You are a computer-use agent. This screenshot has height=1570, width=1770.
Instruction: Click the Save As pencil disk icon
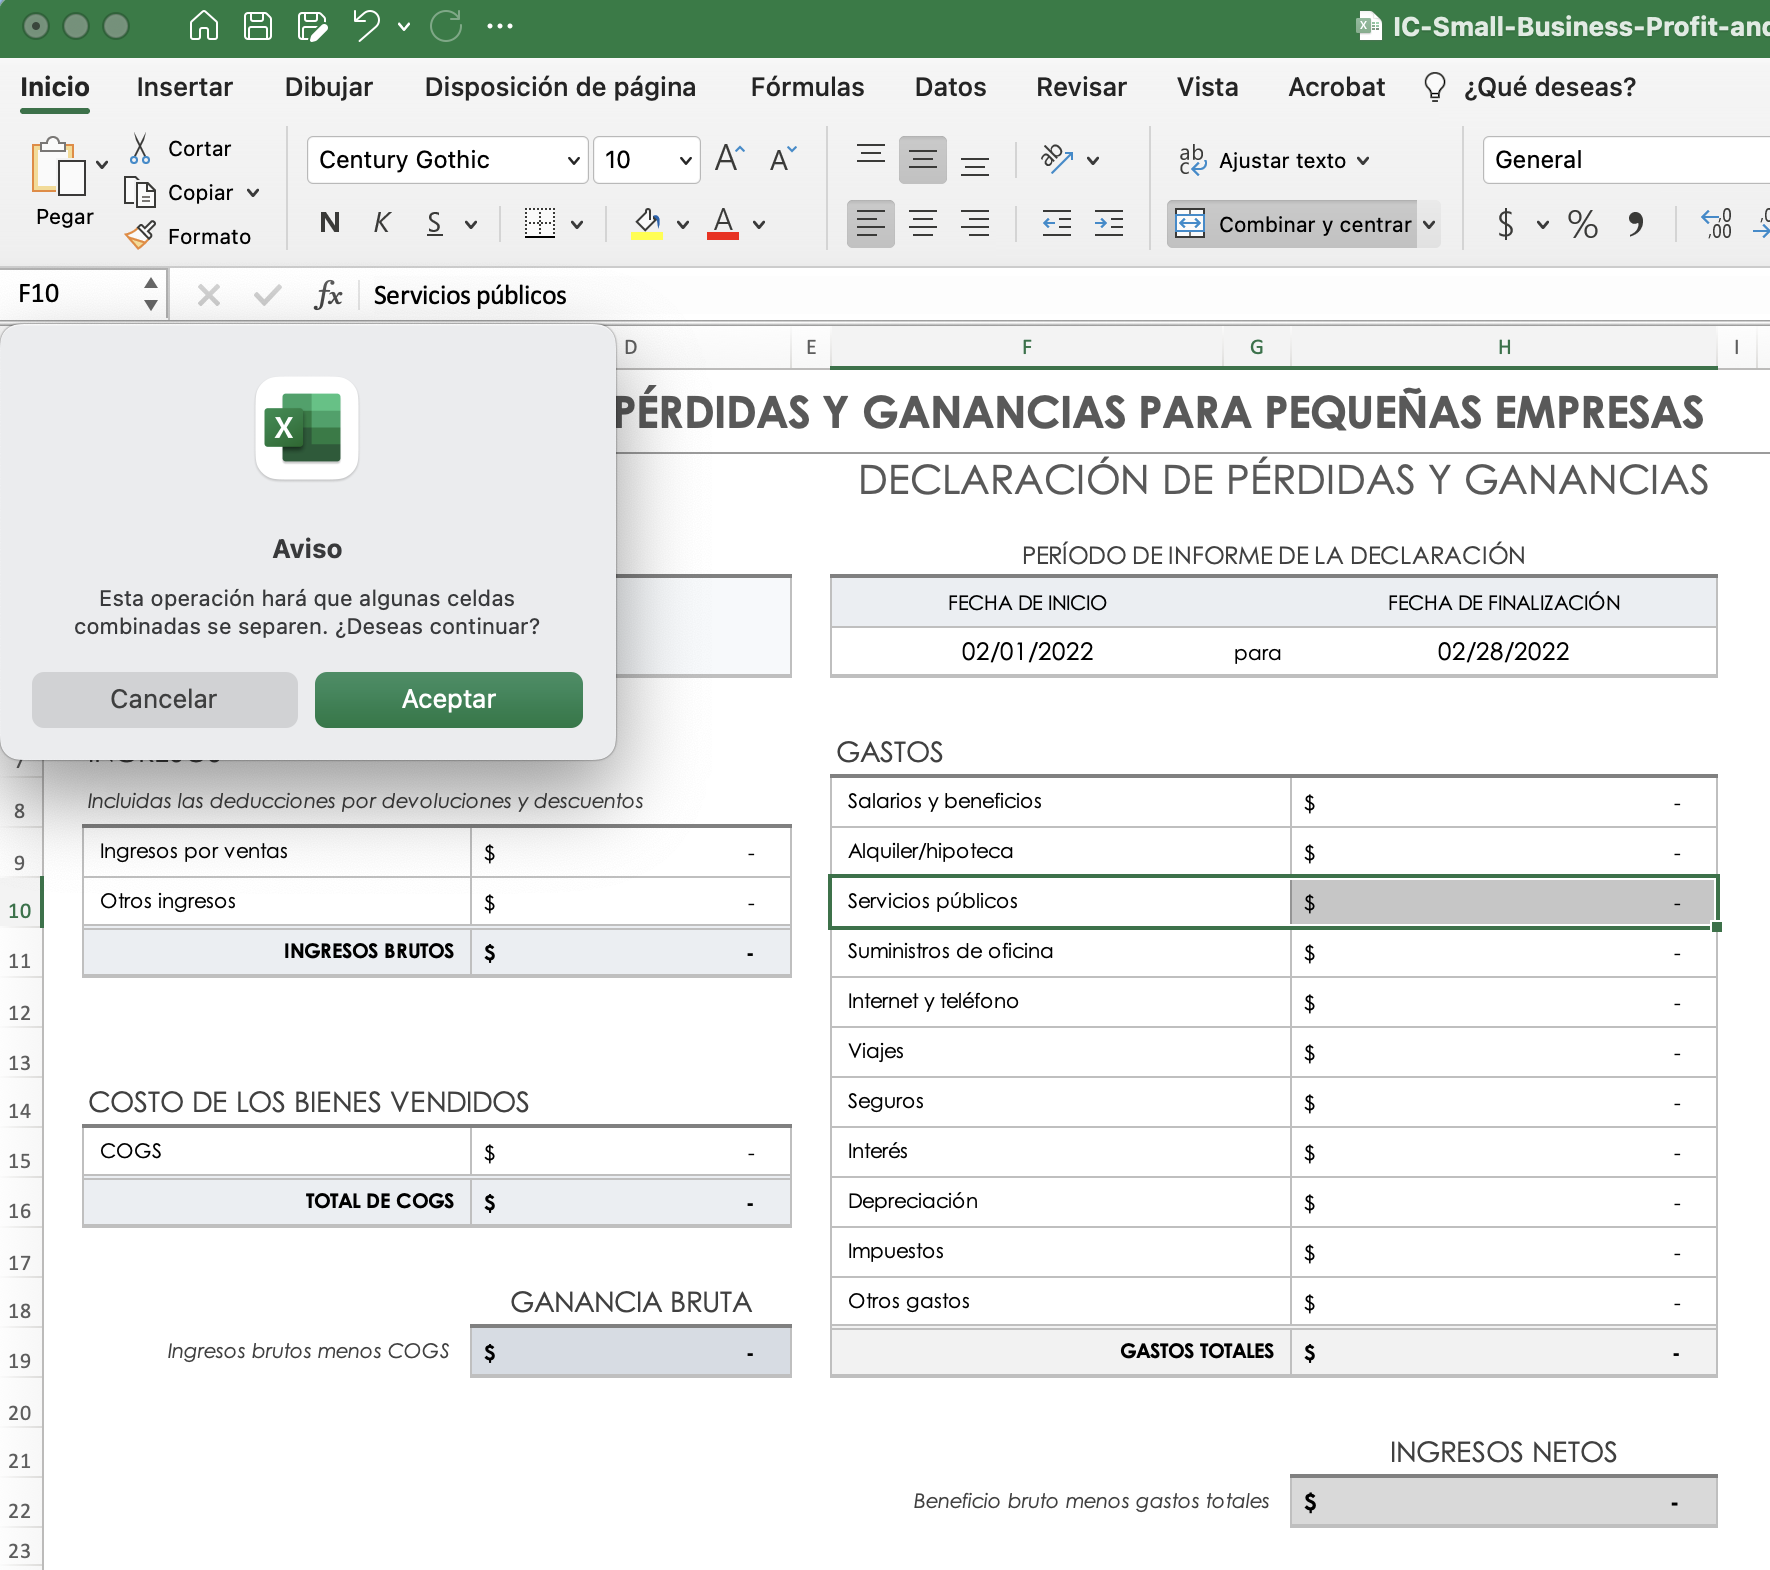pos(313,26)
